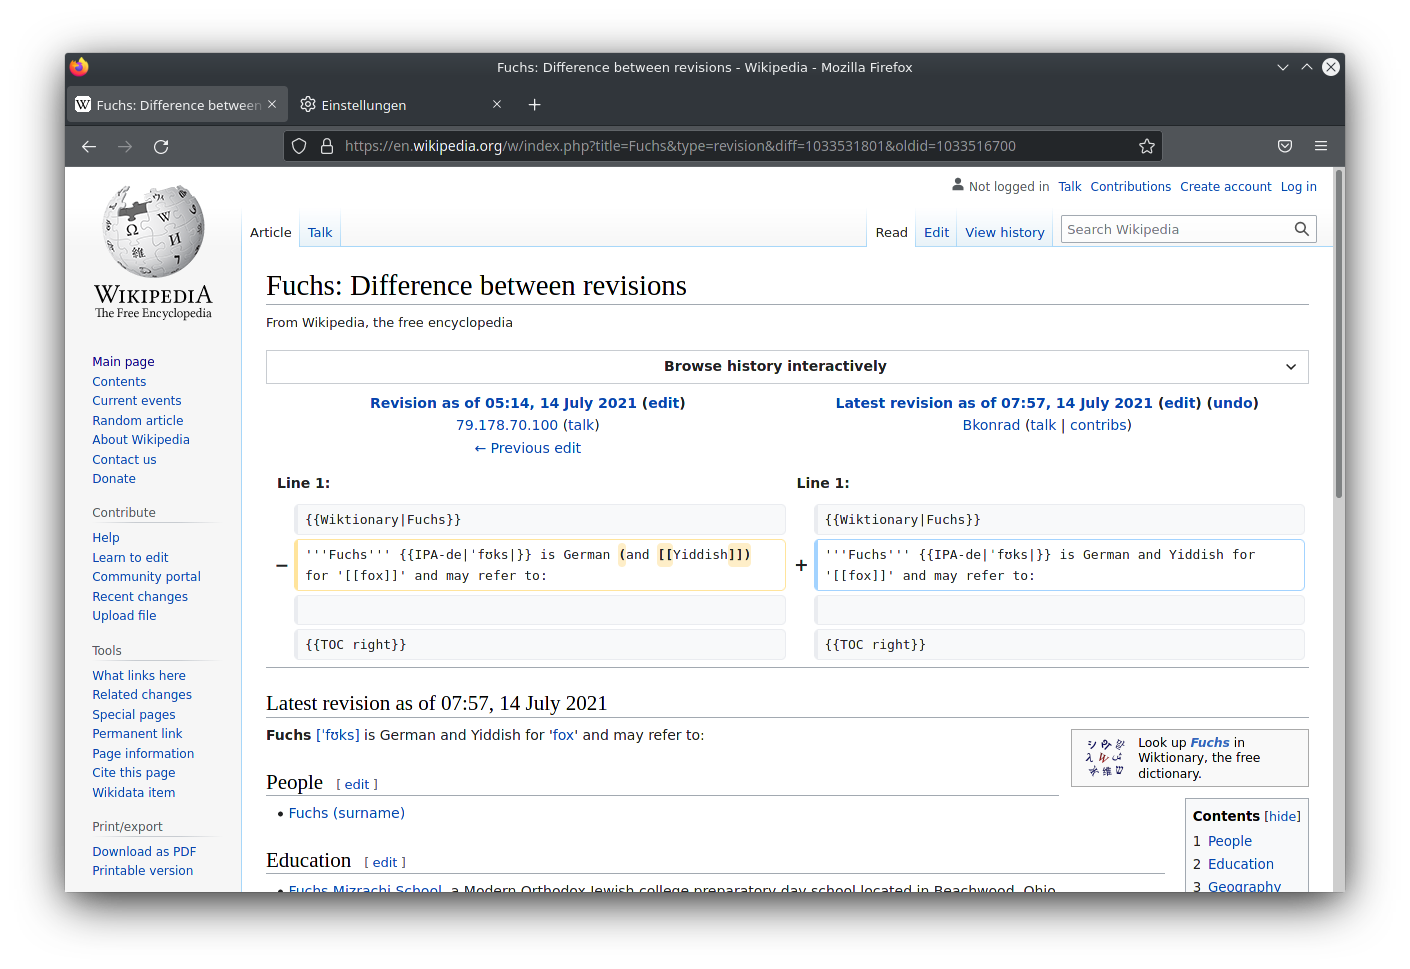Image resolution: width=1410 pixels, height=969 pixels.
Task: Hide the Contents table
Action: point(1282,817)
